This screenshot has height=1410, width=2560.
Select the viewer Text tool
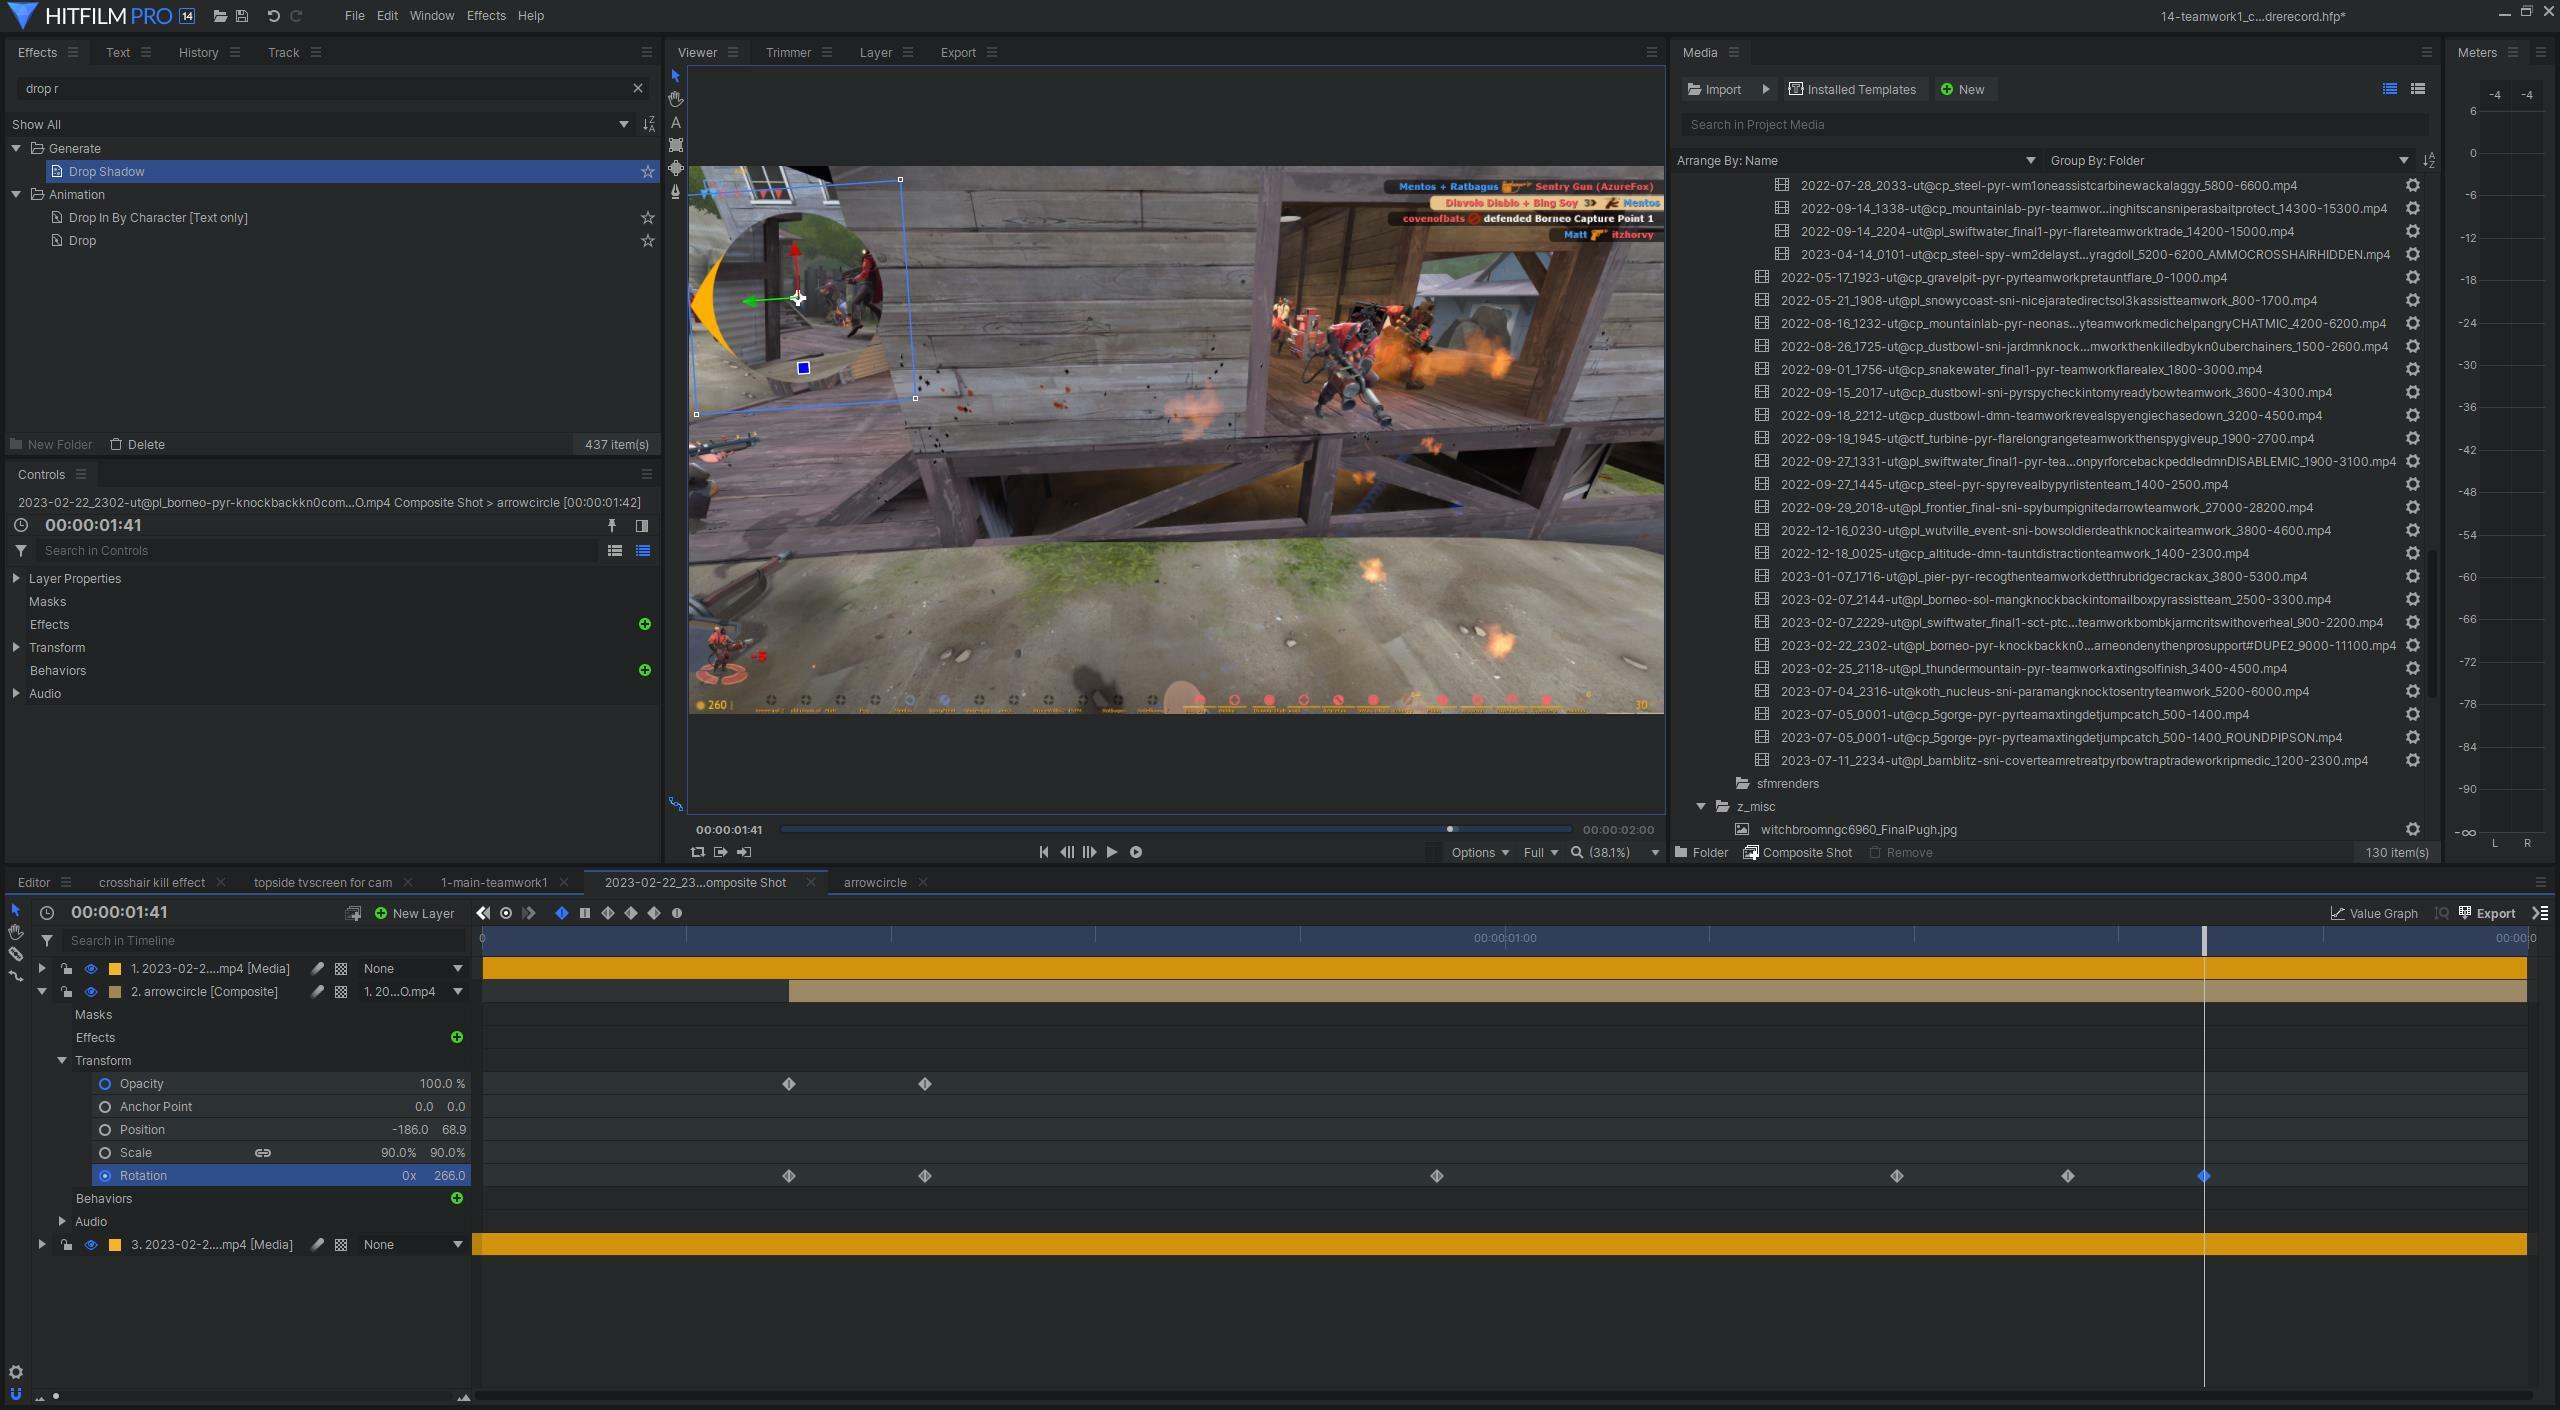click(676, 122)
